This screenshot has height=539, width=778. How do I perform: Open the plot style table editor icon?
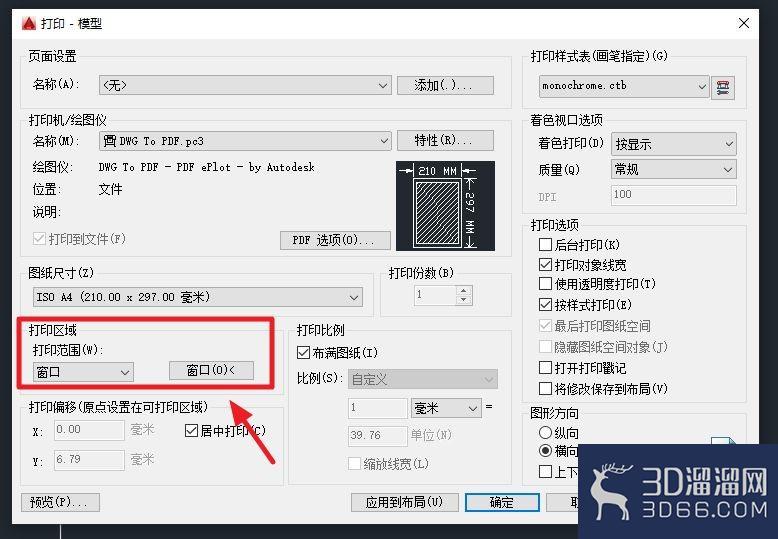[x=723, y=88]
